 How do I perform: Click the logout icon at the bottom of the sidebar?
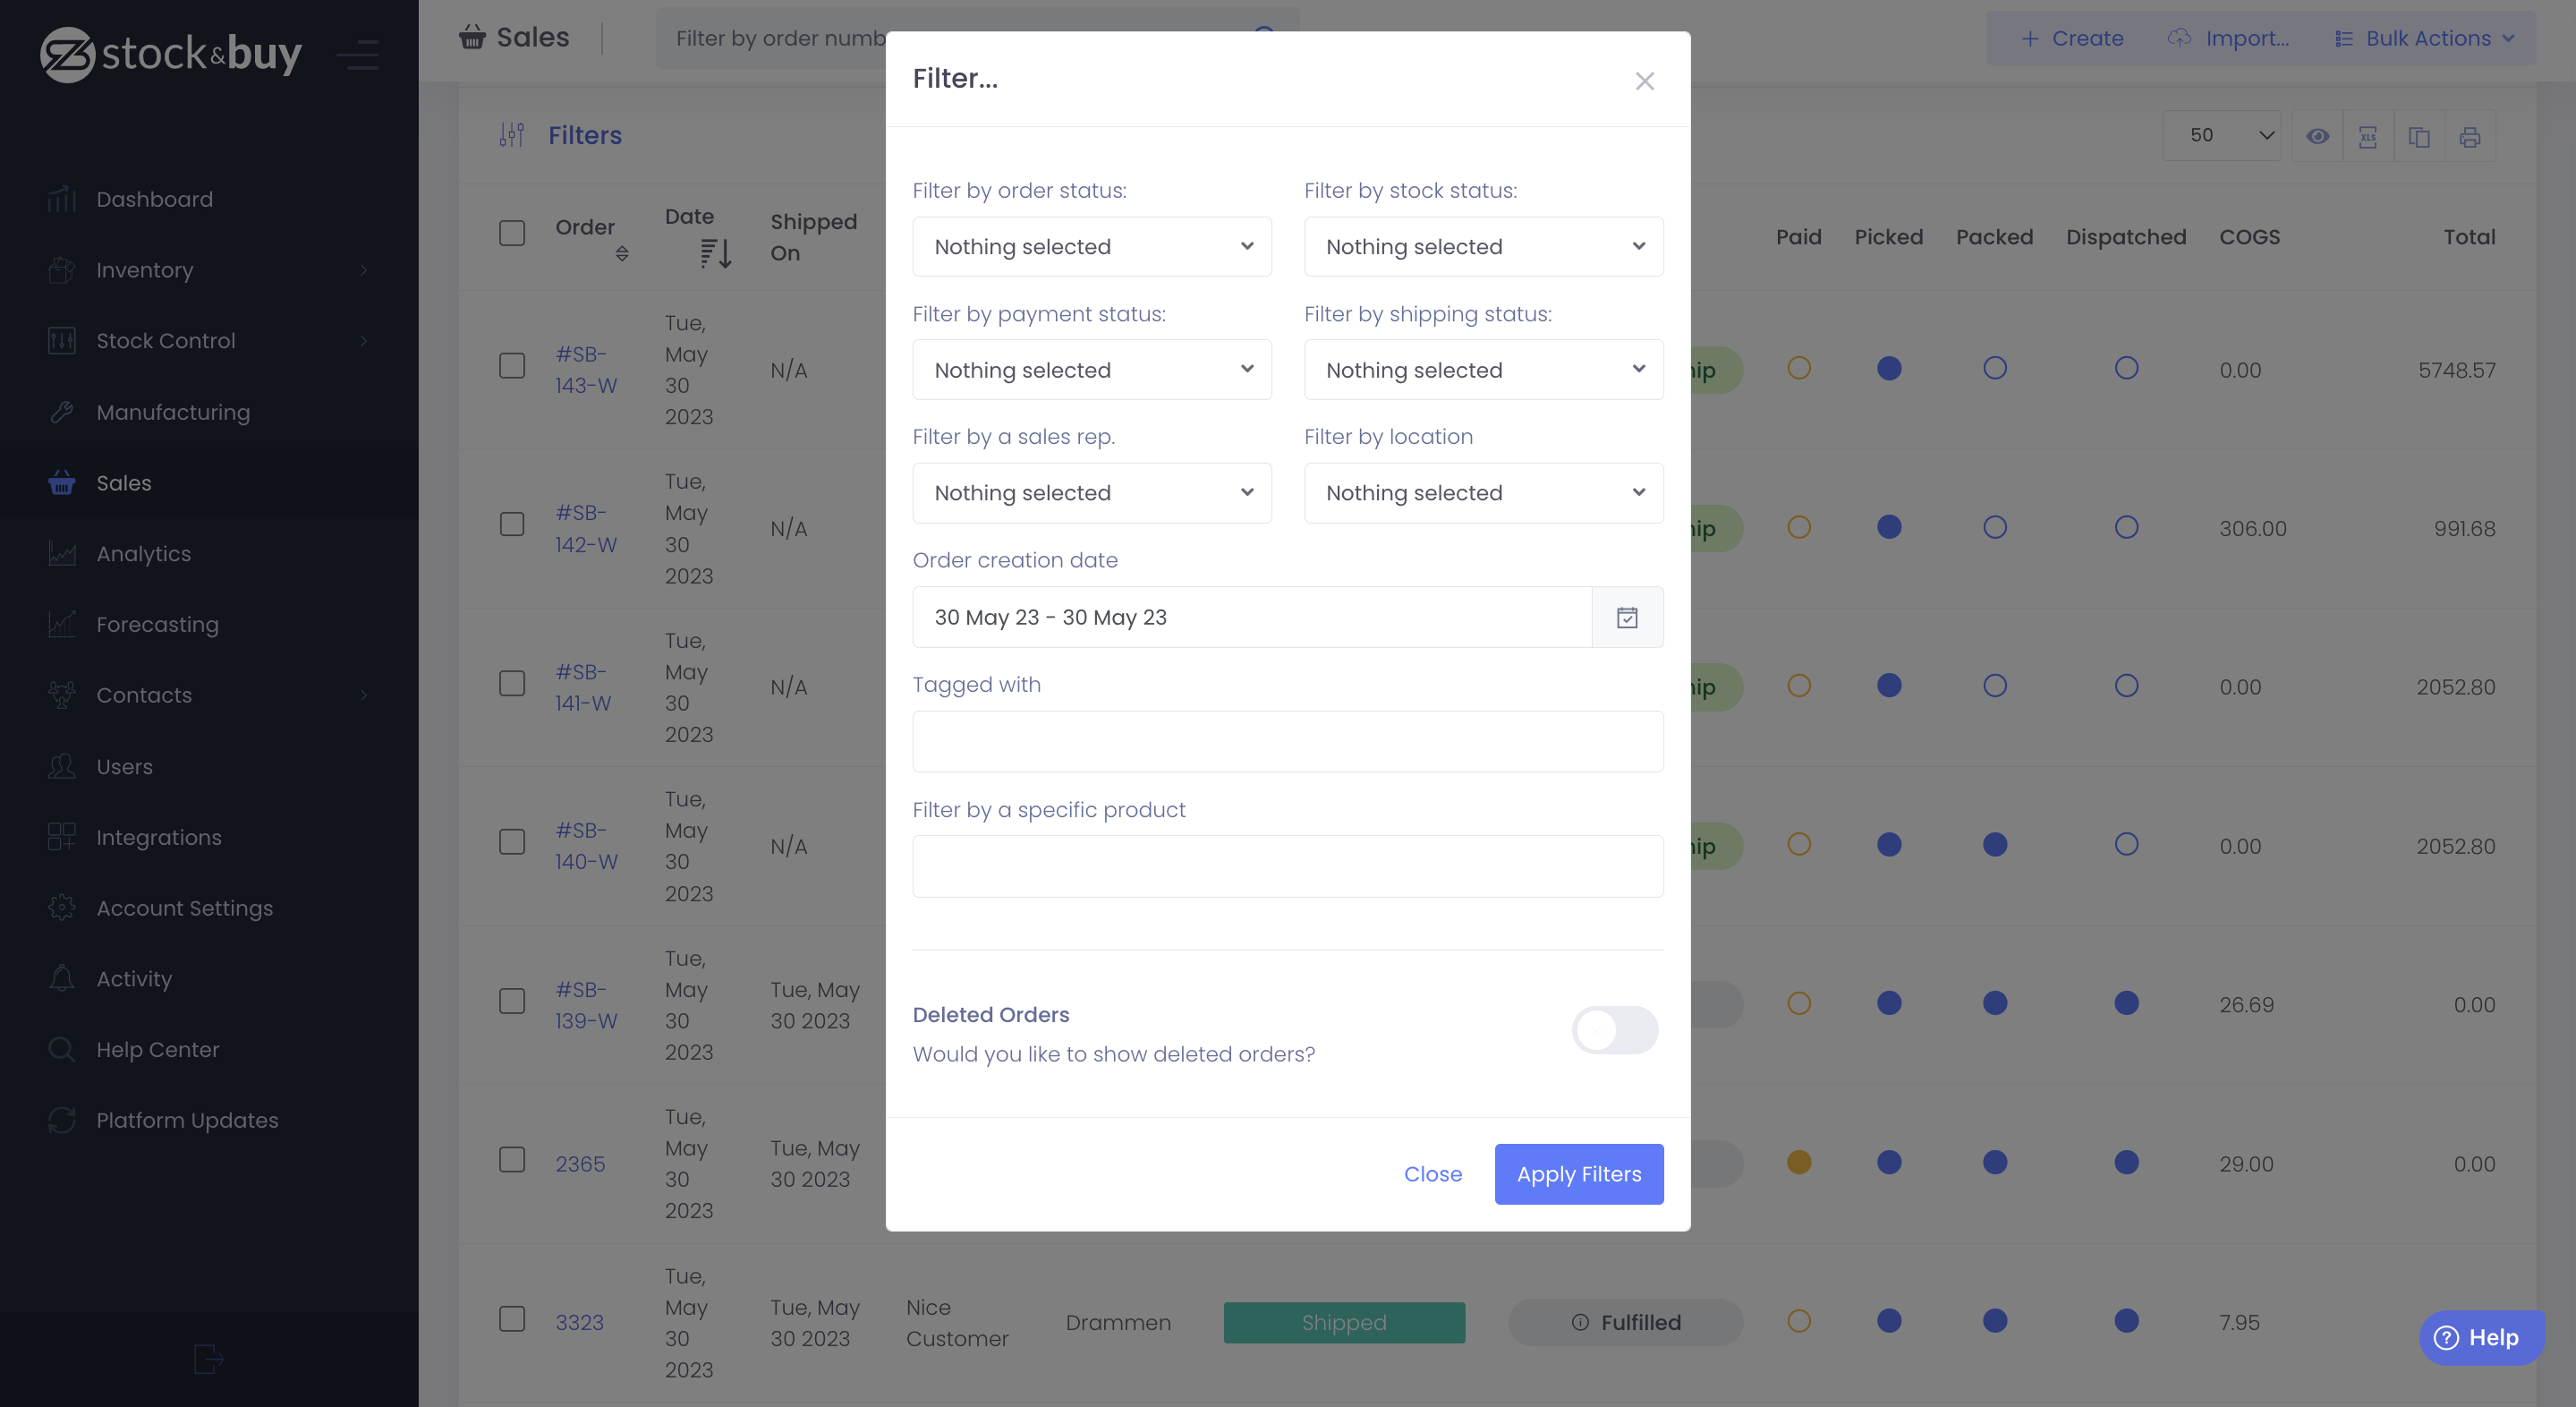point(208,1358)
